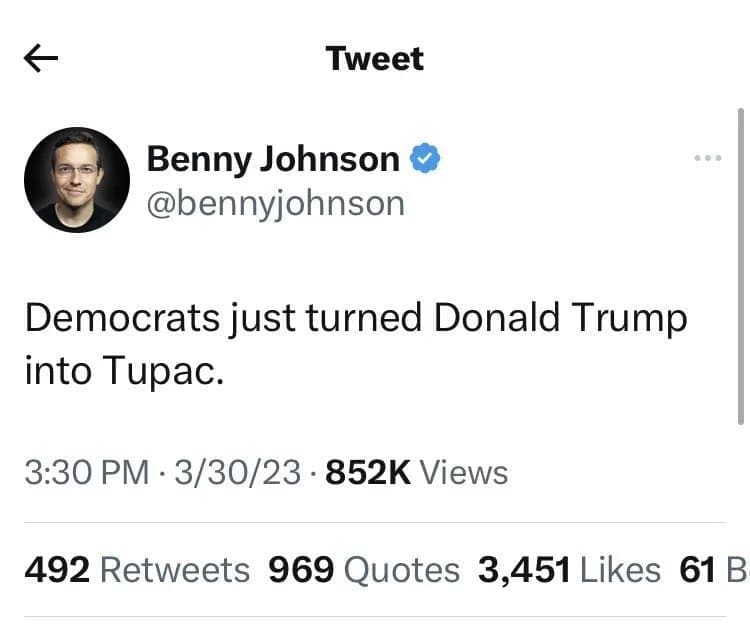This screenshot has width=750, height=636.
Task: View the 492 Retweets list
Action: pos(136,570)
